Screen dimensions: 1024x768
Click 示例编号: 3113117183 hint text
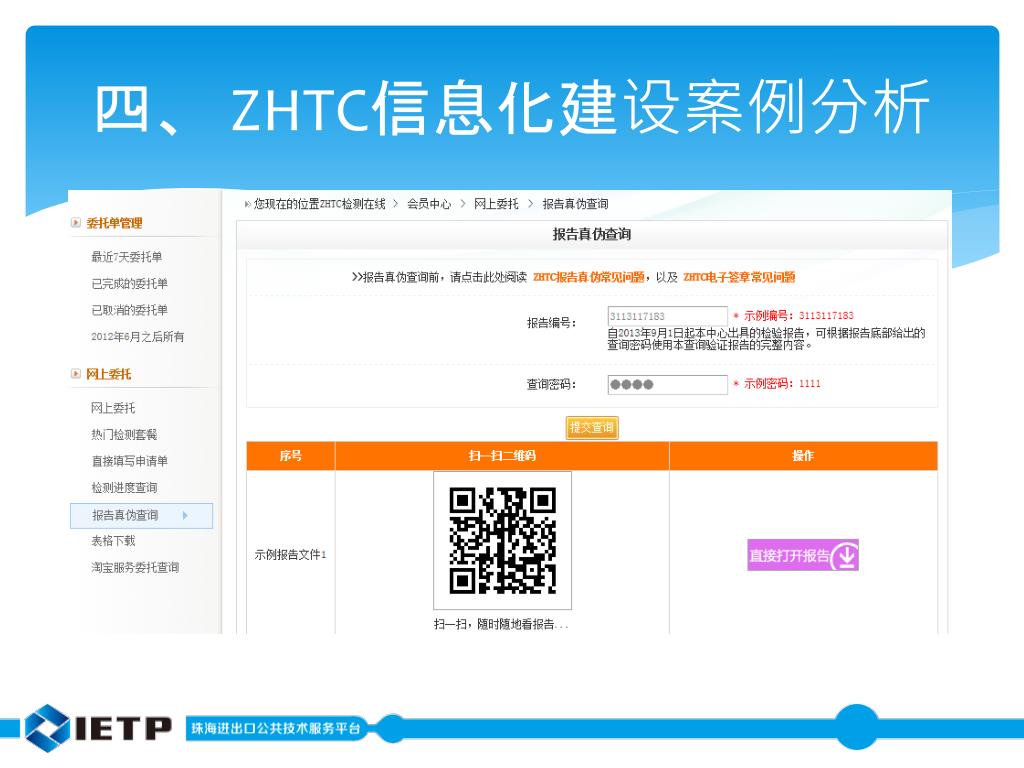point(798,315)
